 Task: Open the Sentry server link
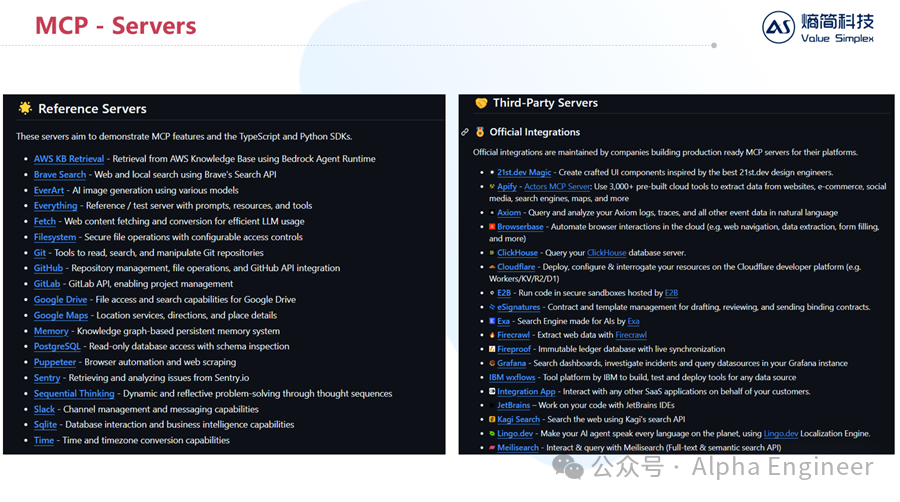(47, 378)
